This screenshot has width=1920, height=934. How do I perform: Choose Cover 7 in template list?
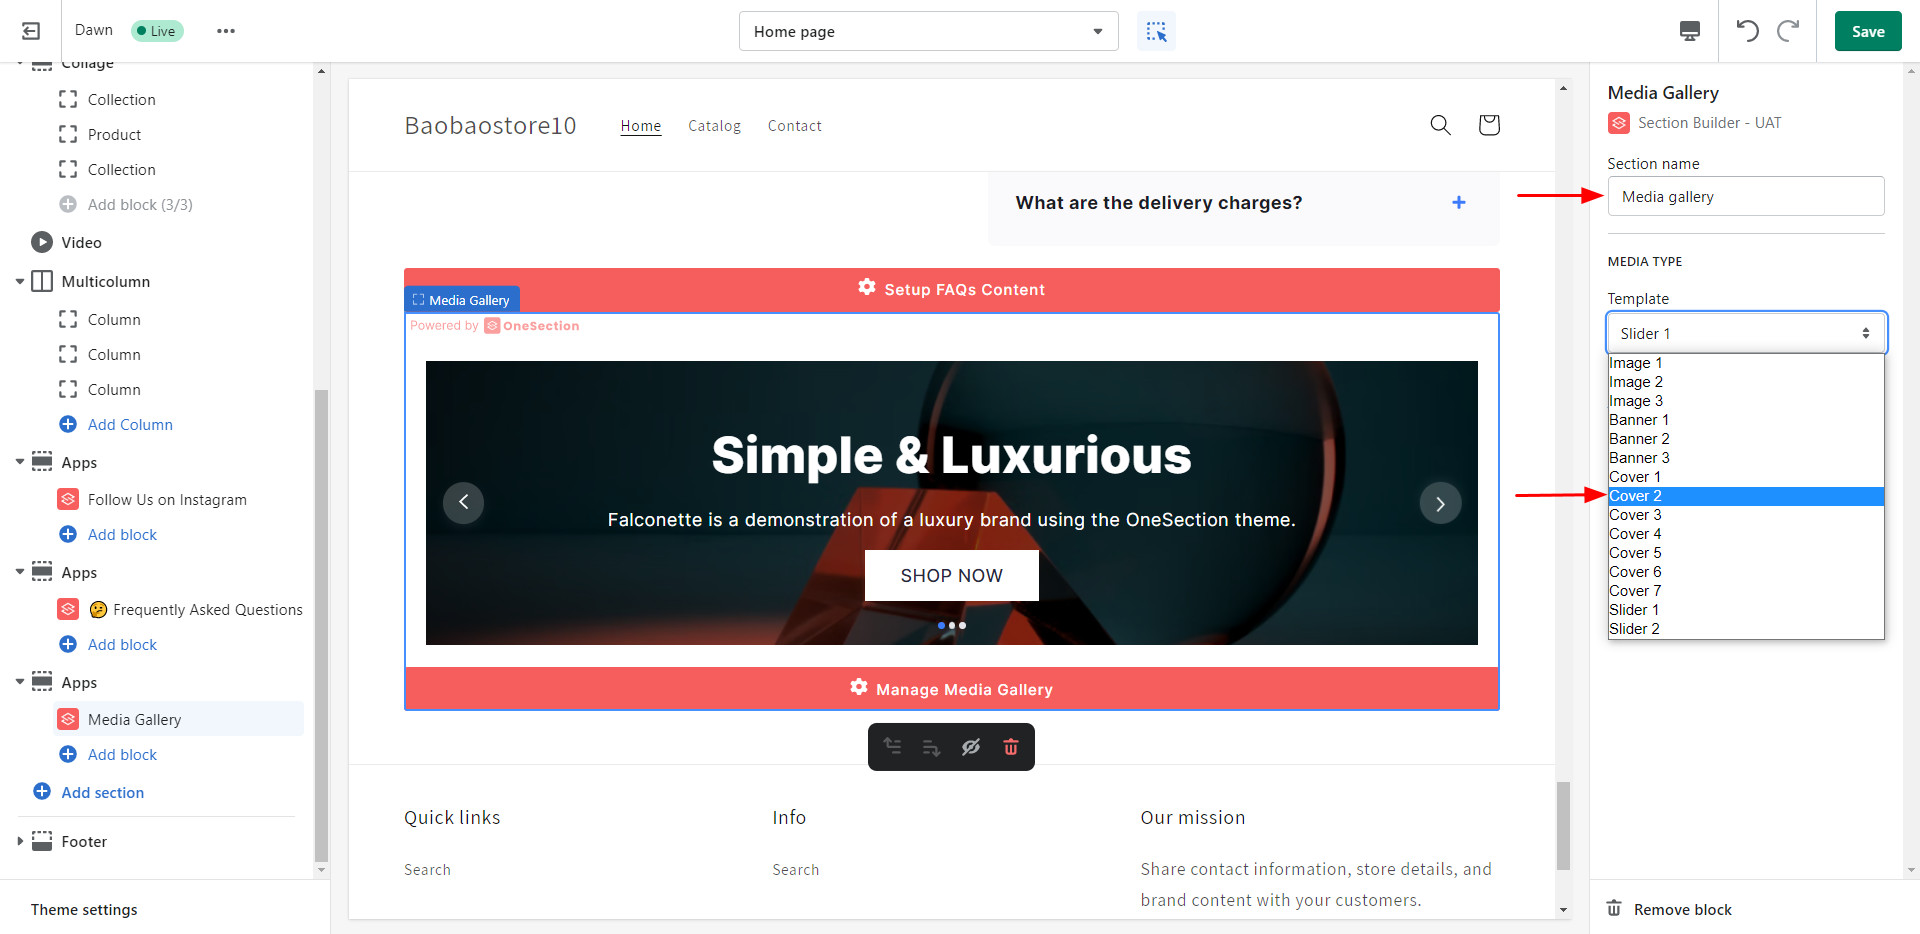coord(1746,591)
